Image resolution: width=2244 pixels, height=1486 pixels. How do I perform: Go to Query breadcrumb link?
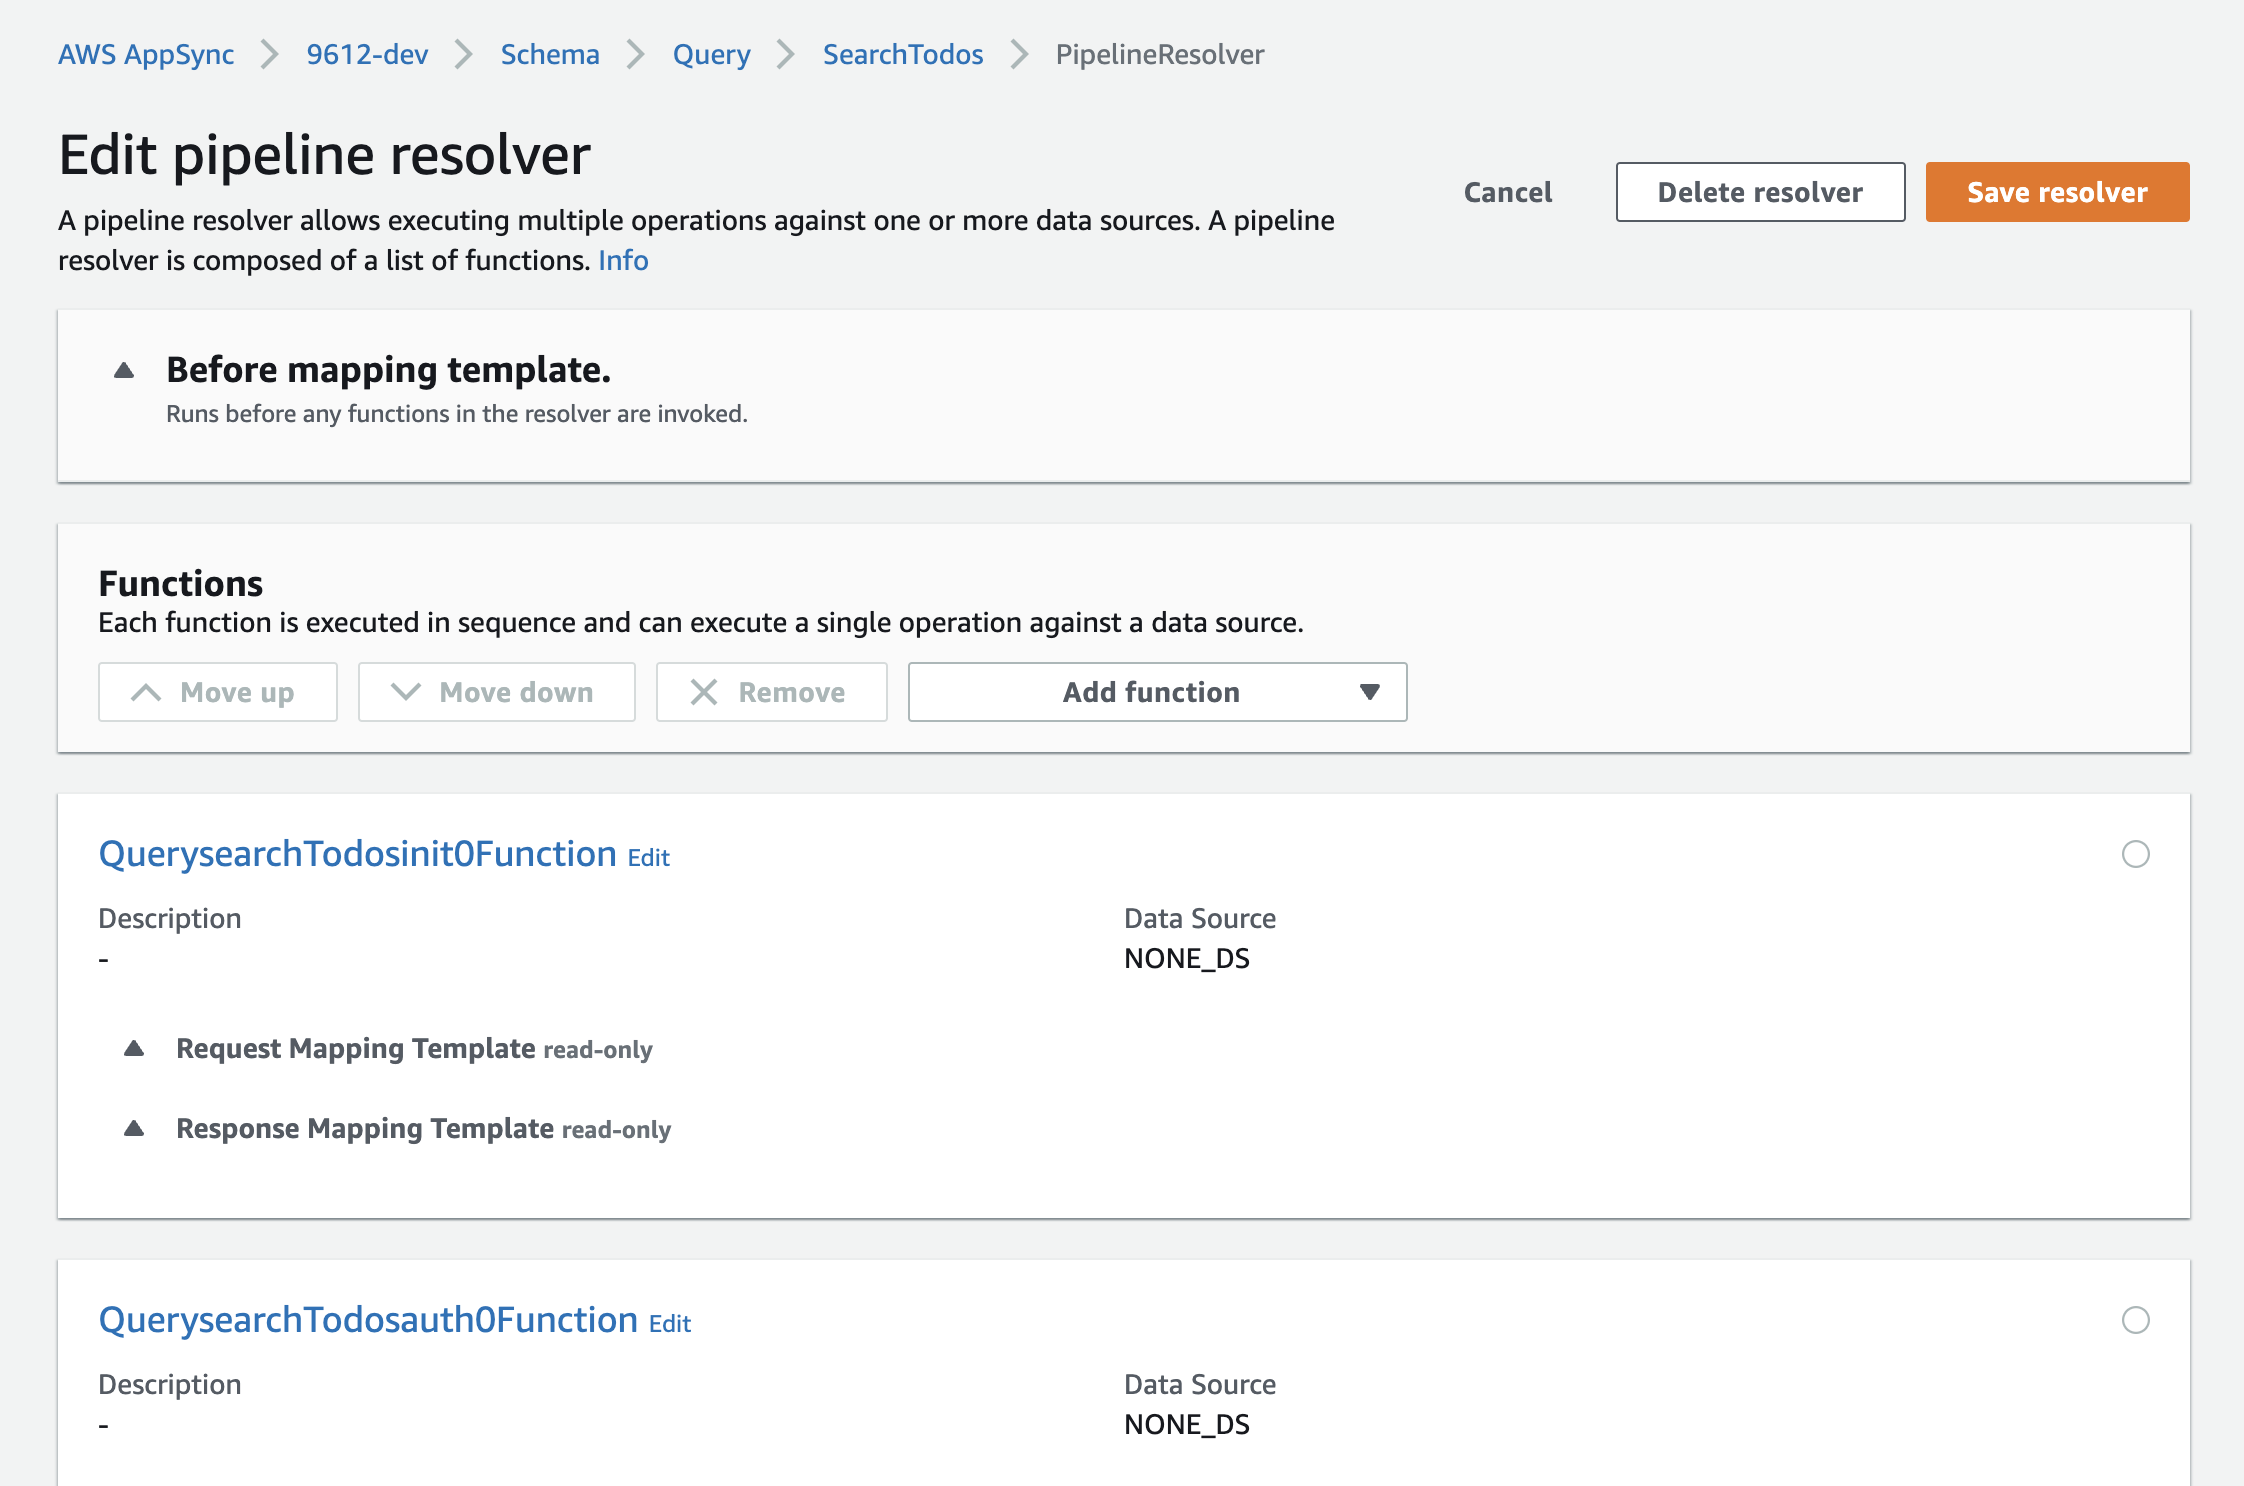click(x=711, y=54)
